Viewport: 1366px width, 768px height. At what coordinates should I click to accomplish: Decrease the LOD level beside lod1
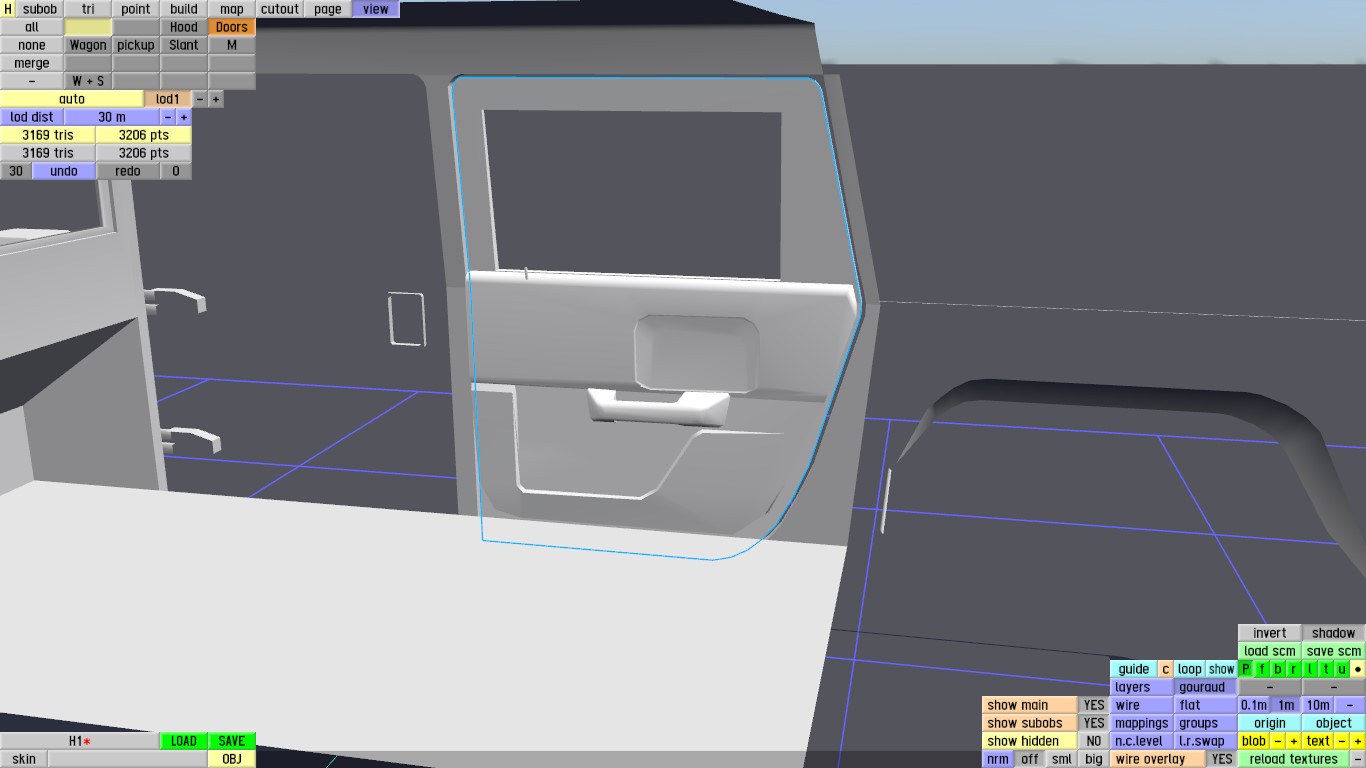click(200, 99)
